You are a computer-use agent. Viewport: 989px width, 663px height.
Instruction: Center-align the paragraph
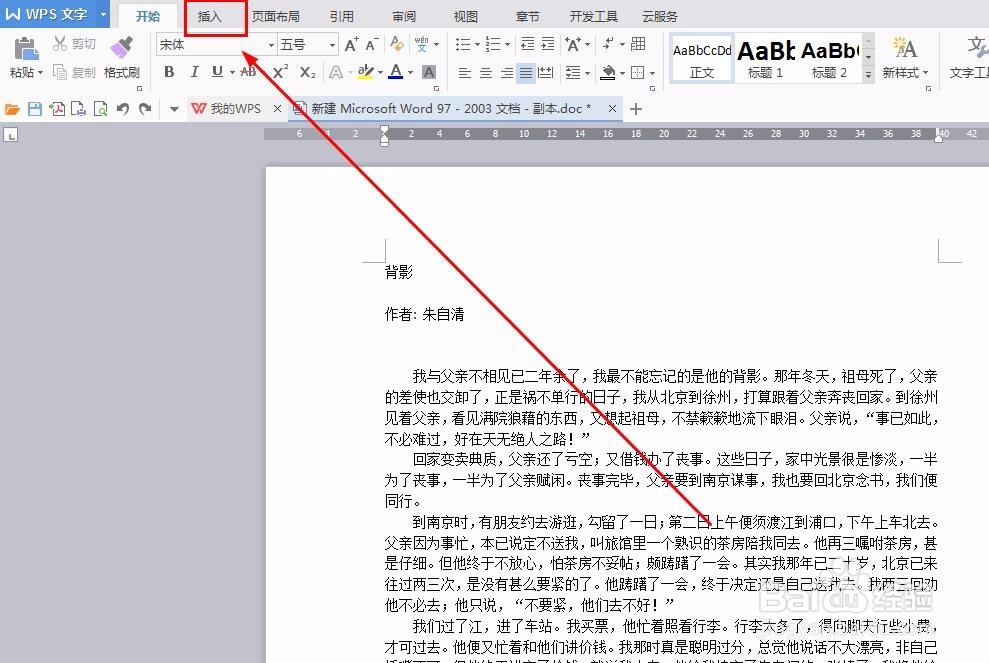[x=486, y=73]
